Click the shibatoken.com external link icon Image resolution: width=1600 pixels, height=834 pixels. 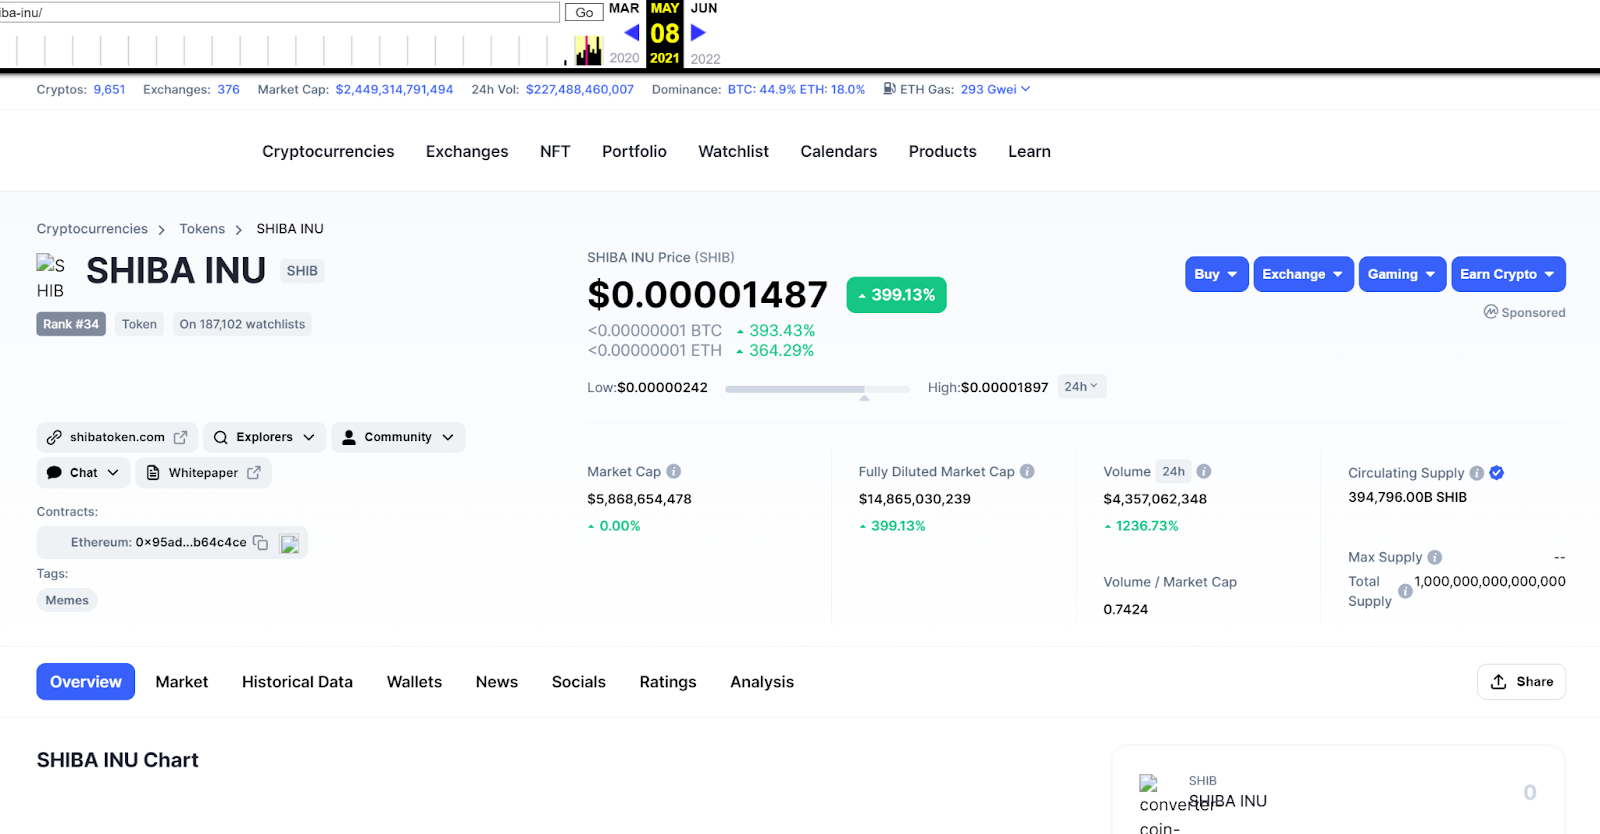[x=180, y=437]
